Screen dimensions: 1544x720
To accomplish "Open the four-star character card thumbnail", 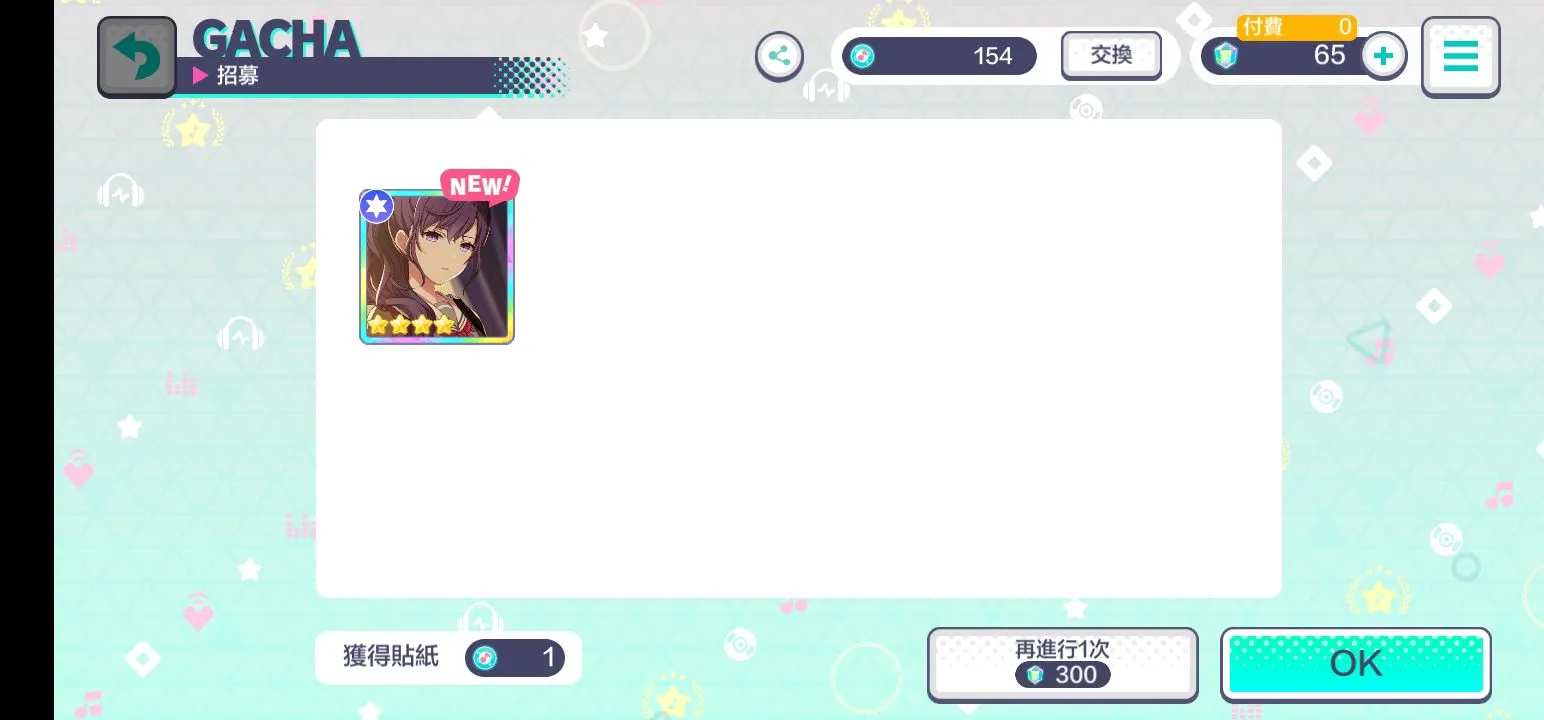I will point(437,267).
